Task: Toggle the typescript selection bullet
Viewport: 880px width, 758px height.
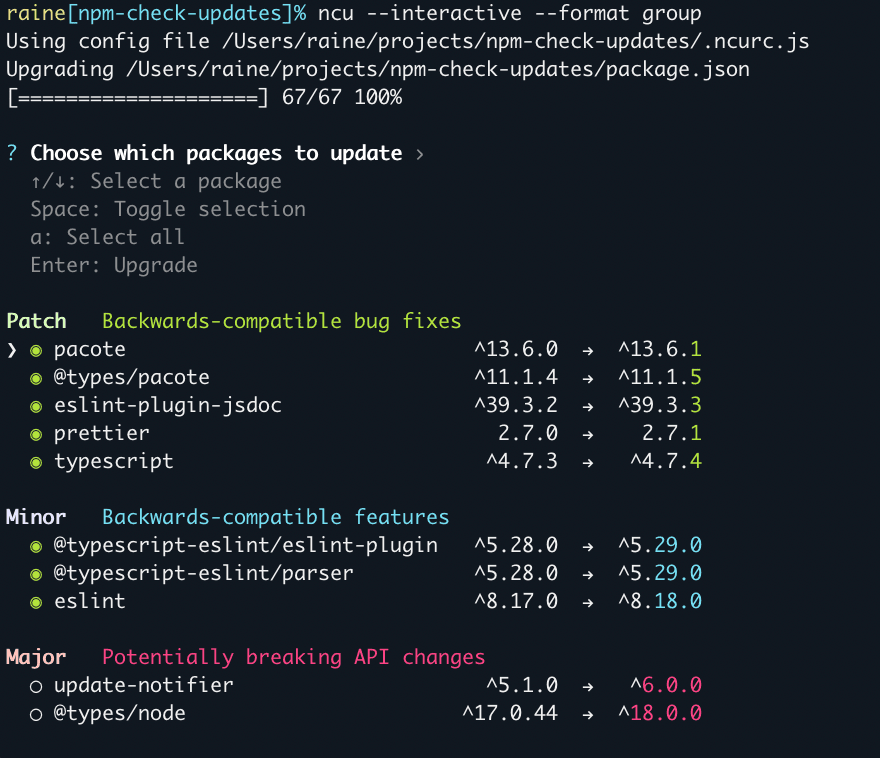Action: 36,463
